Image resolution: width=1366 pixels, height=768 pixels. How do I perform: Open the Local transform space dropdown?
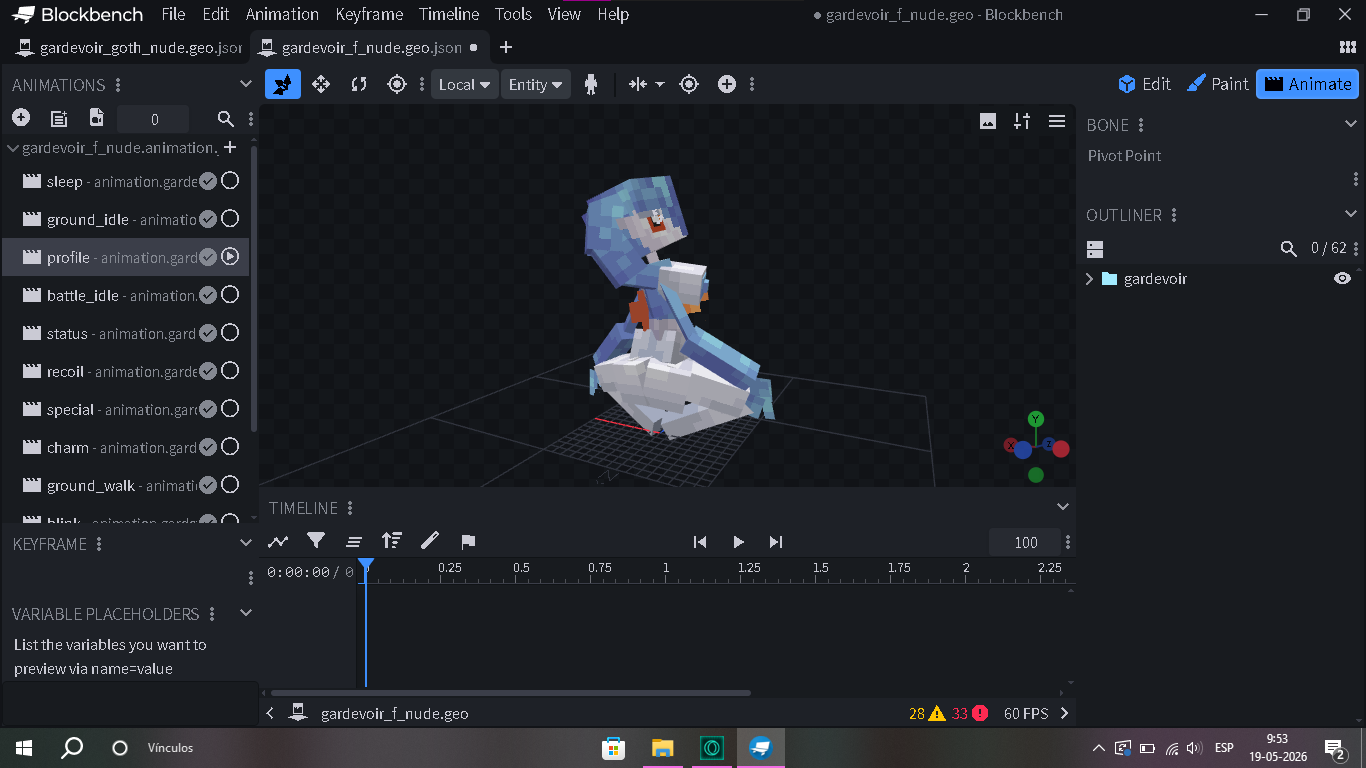coord(465,84)
